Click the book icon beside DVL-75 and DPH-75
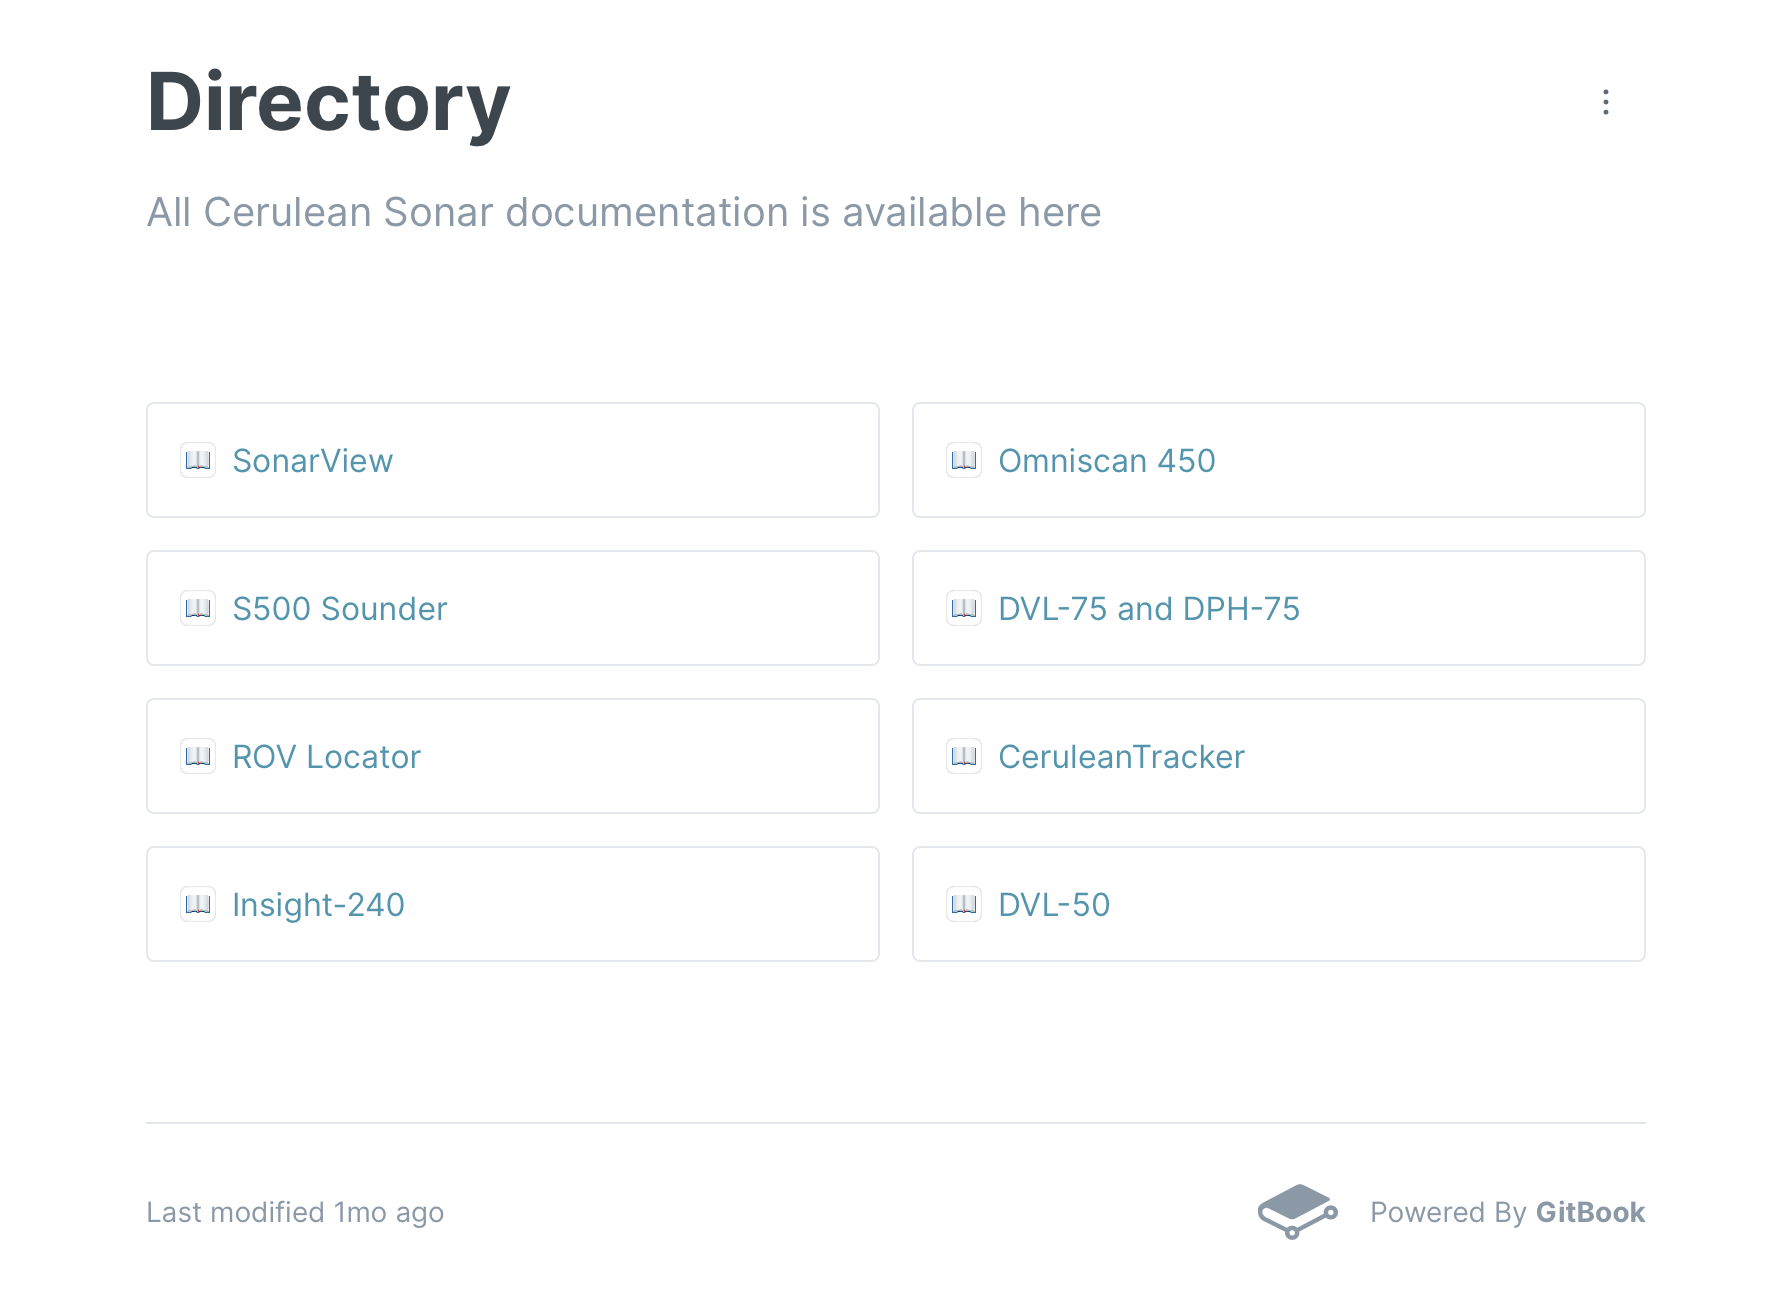 point(964,608)
